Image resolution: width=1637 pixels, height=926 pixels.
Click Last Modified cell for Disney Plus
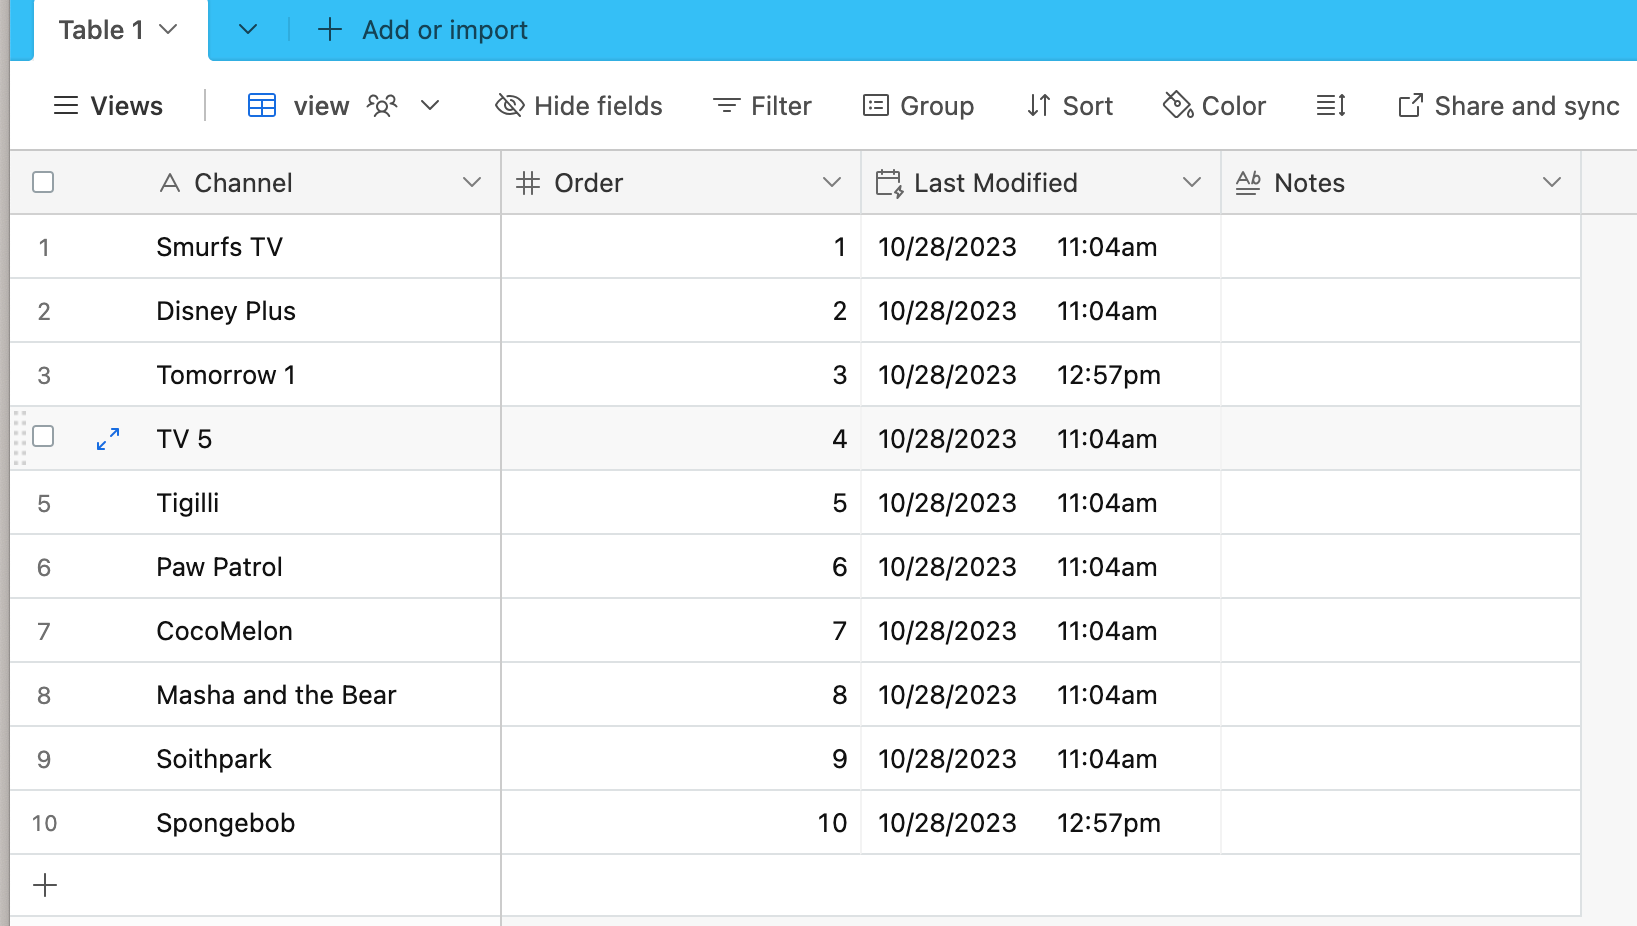1041,311
